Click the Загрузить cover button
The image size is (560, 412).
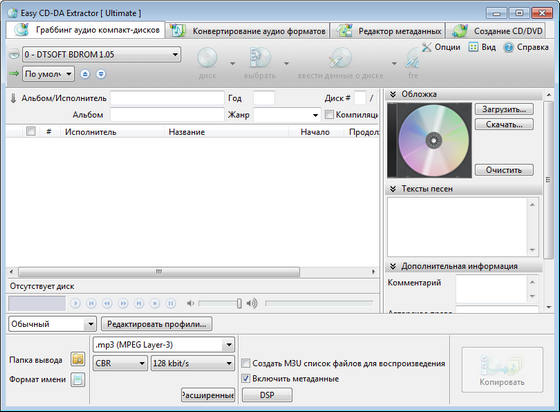tap(504, 109)
